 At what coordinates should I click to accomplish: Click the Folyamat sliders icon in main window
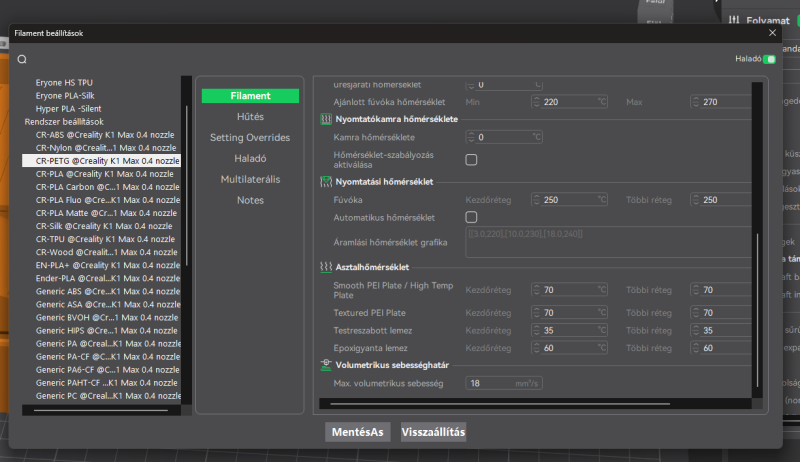(734, 20)
